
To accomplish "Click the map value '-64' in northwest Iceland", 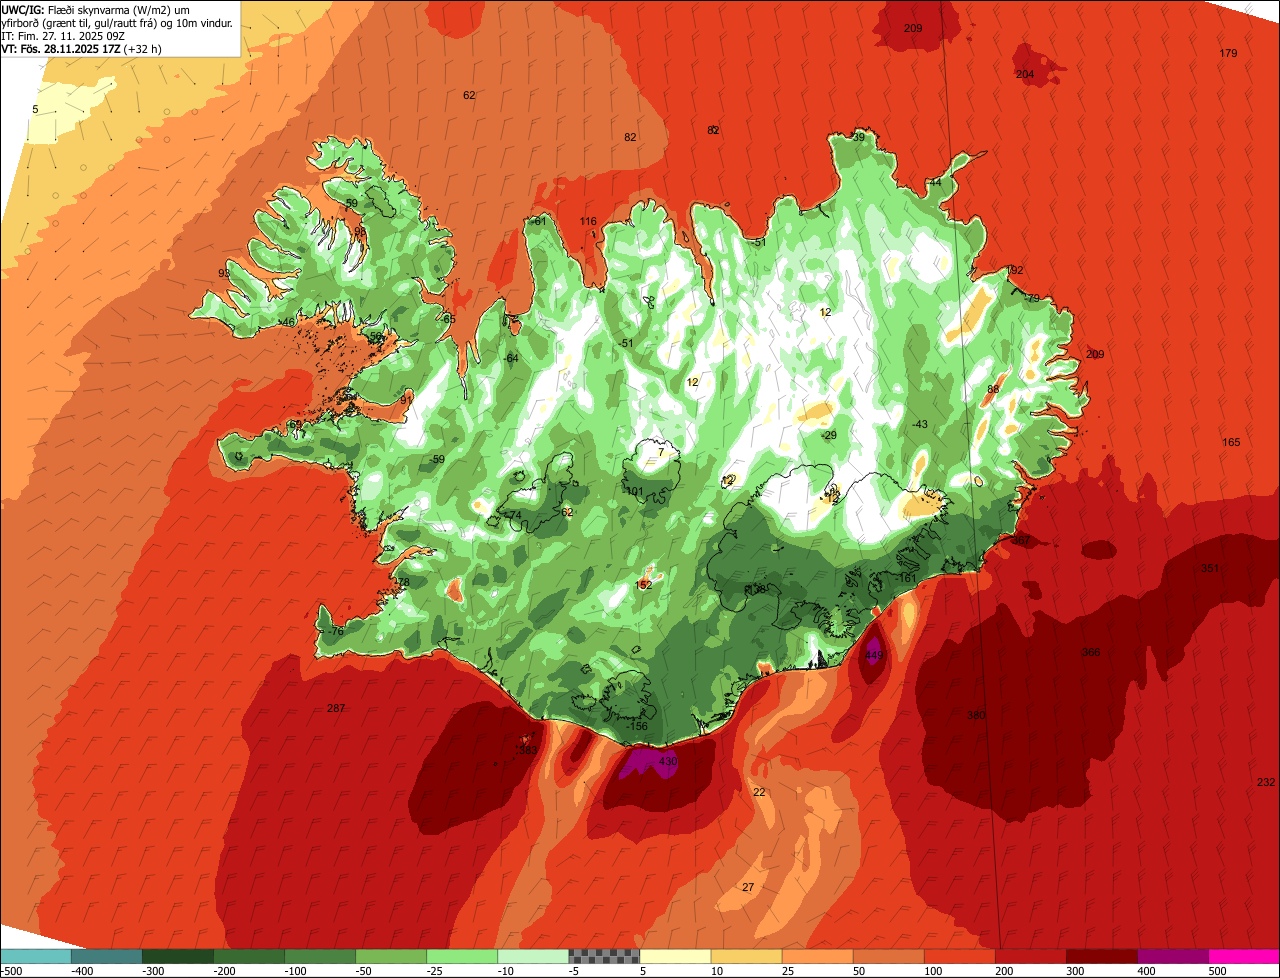I will tap(511, 358).
